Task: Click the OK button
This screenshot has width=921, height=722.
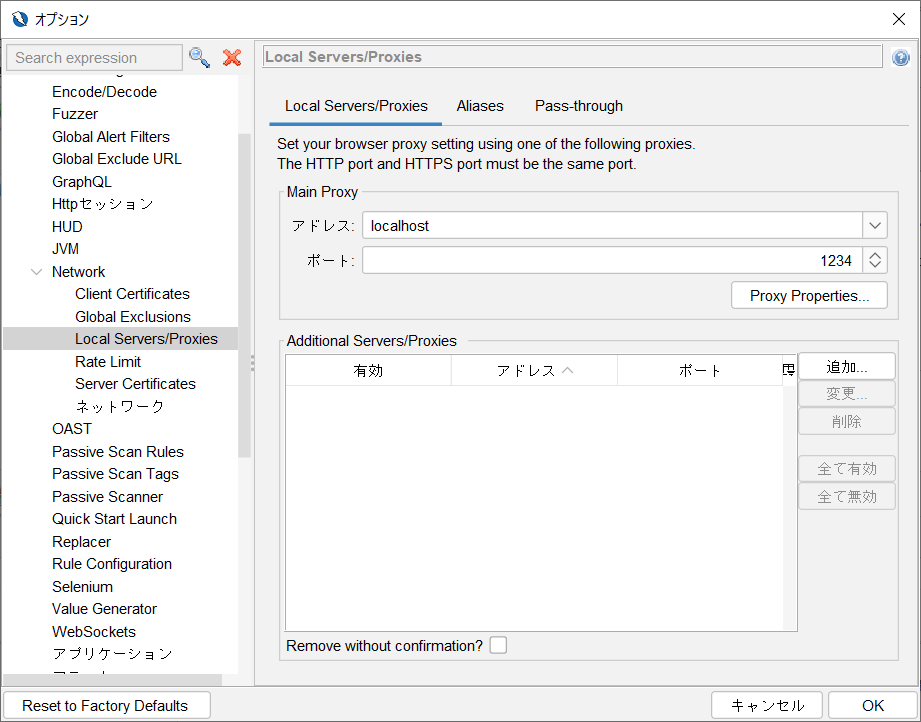Action: (x=872, y=705)
